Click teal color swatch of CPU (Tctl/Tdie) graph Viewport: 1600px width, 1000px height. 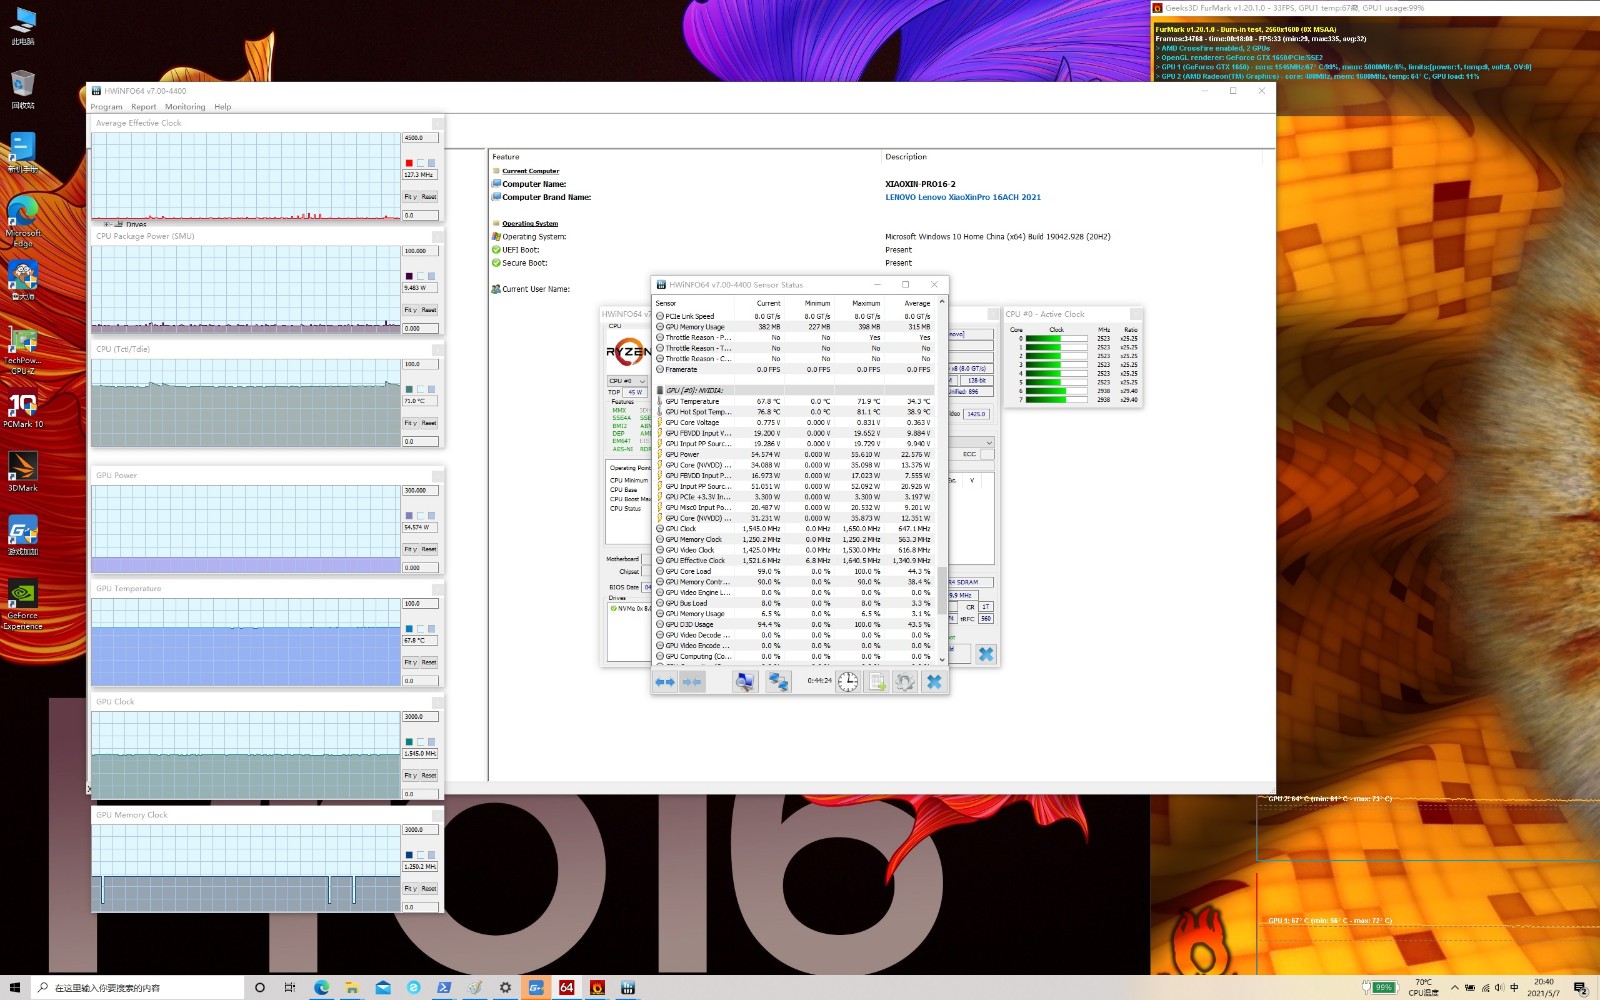[409, 389]
